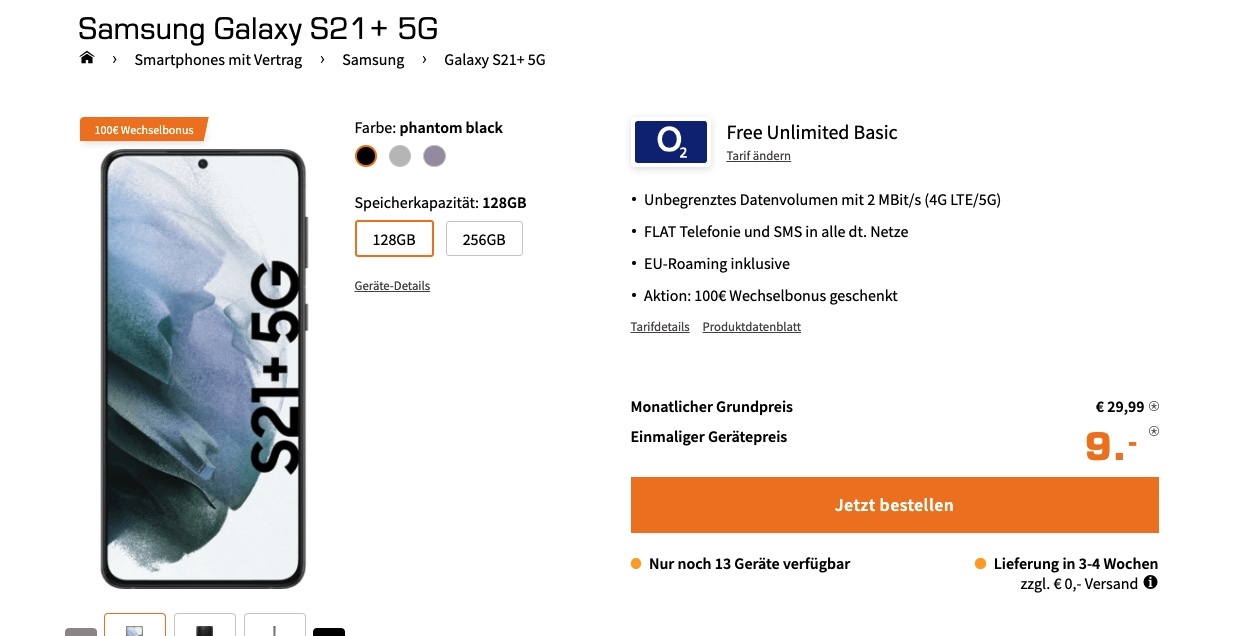Screen dimensions: 1245x636
Task: Open Smartphones mit Vertrag breadcrumb
Action: tap(218, 60)
